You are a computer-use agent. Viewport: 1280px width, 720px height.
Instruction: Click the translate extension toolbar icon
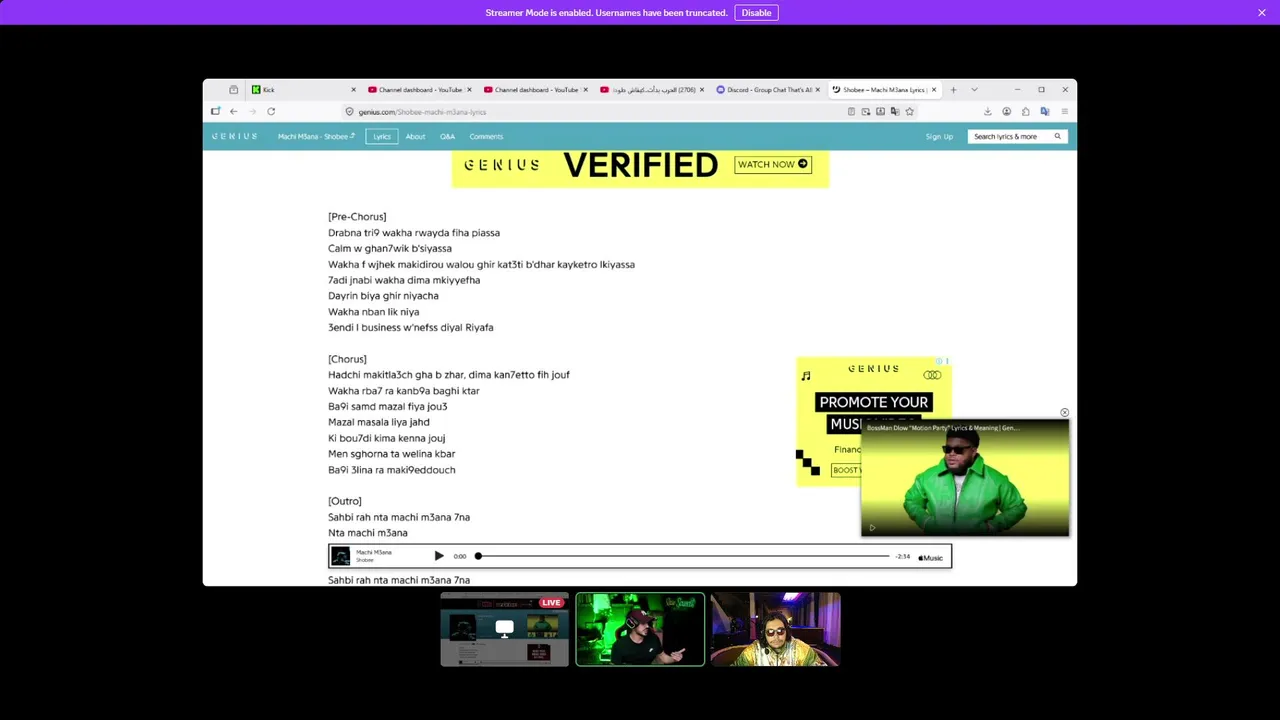coord(1044,112)
